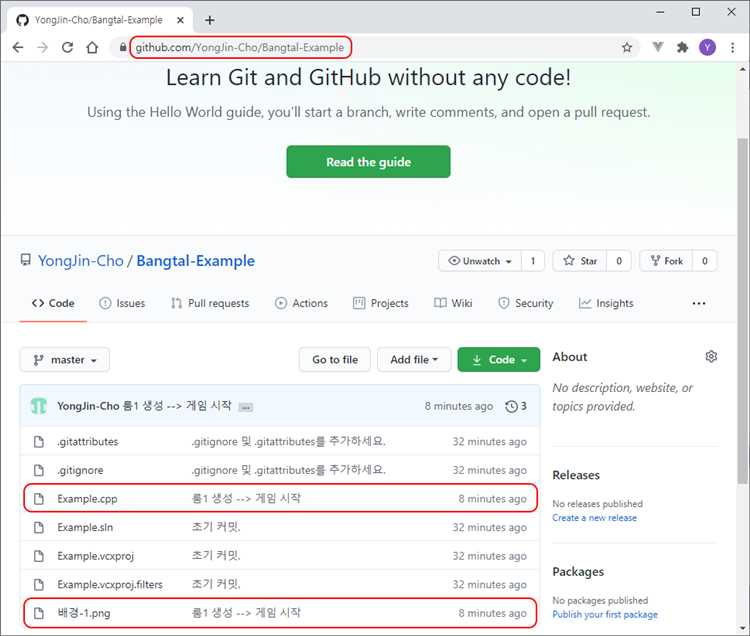Image resolution: width=750 pixels, height=636 pixels.
Task: Switch to the Insights tab
Action: click(x=606, y=303)
